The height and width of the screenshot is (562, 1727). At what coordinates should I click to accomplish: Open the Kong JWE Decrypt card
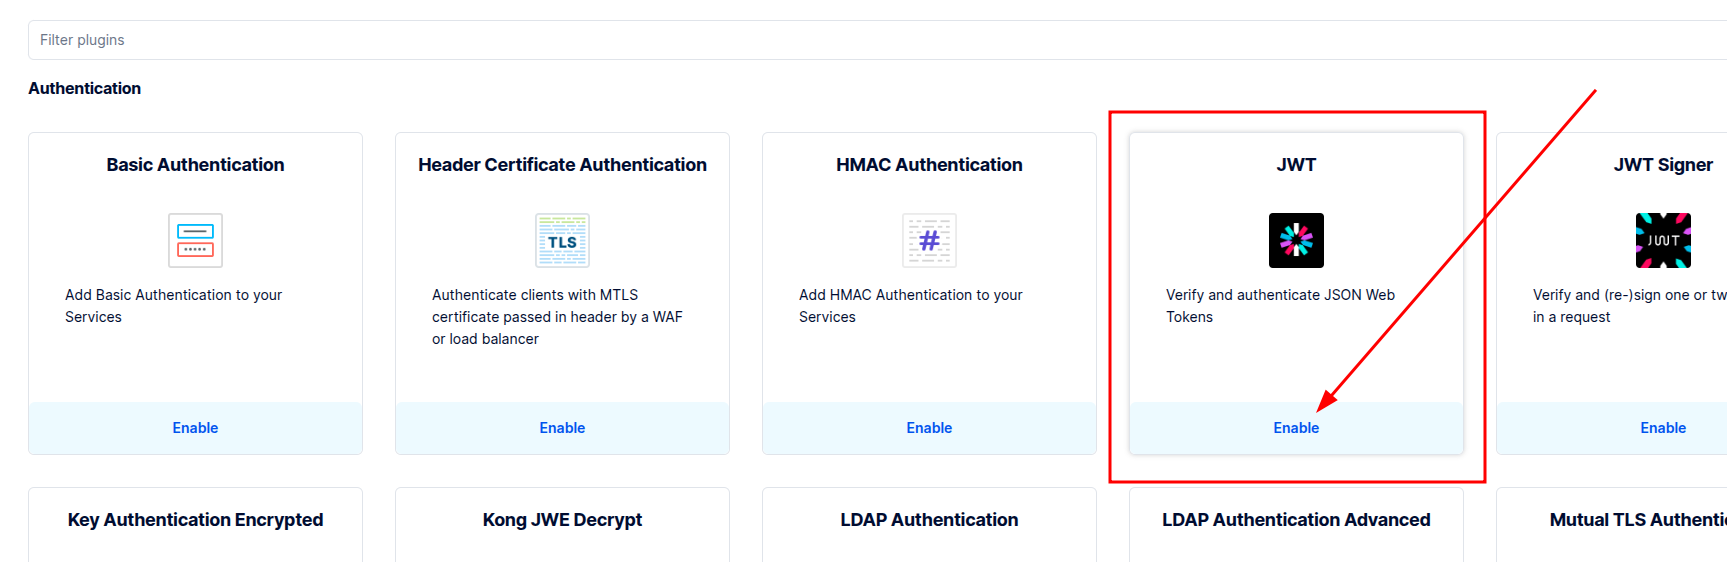pyautogui.click(x=562, y=520)
